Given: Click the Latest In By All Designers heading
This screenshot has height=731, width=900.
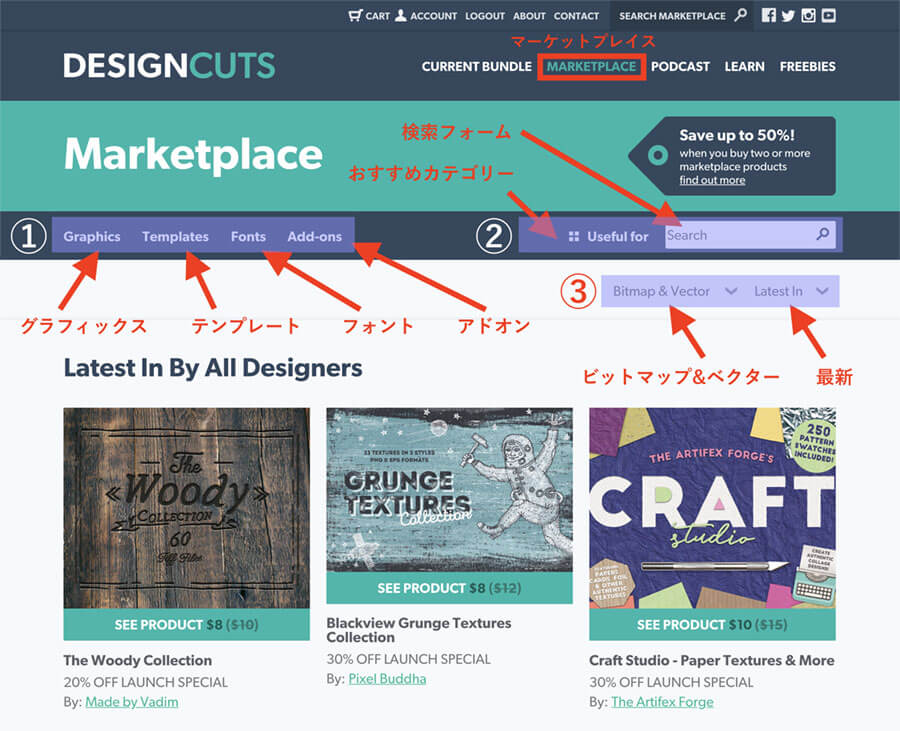Looking at the screenshot, I should tap(213, 368).
